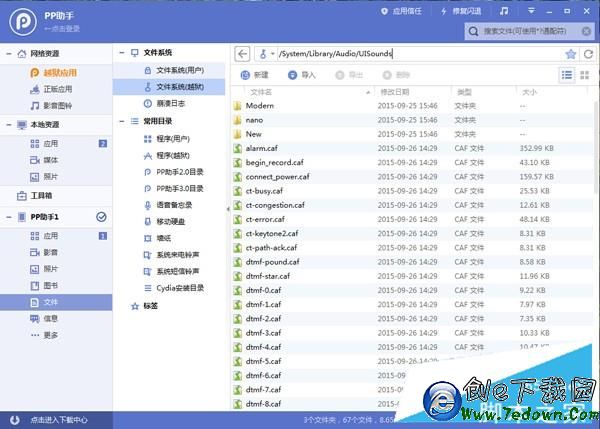The image size is (600, 429).
Task: Click the checkmark circle beside PP助手1
Action: point(101,217)
